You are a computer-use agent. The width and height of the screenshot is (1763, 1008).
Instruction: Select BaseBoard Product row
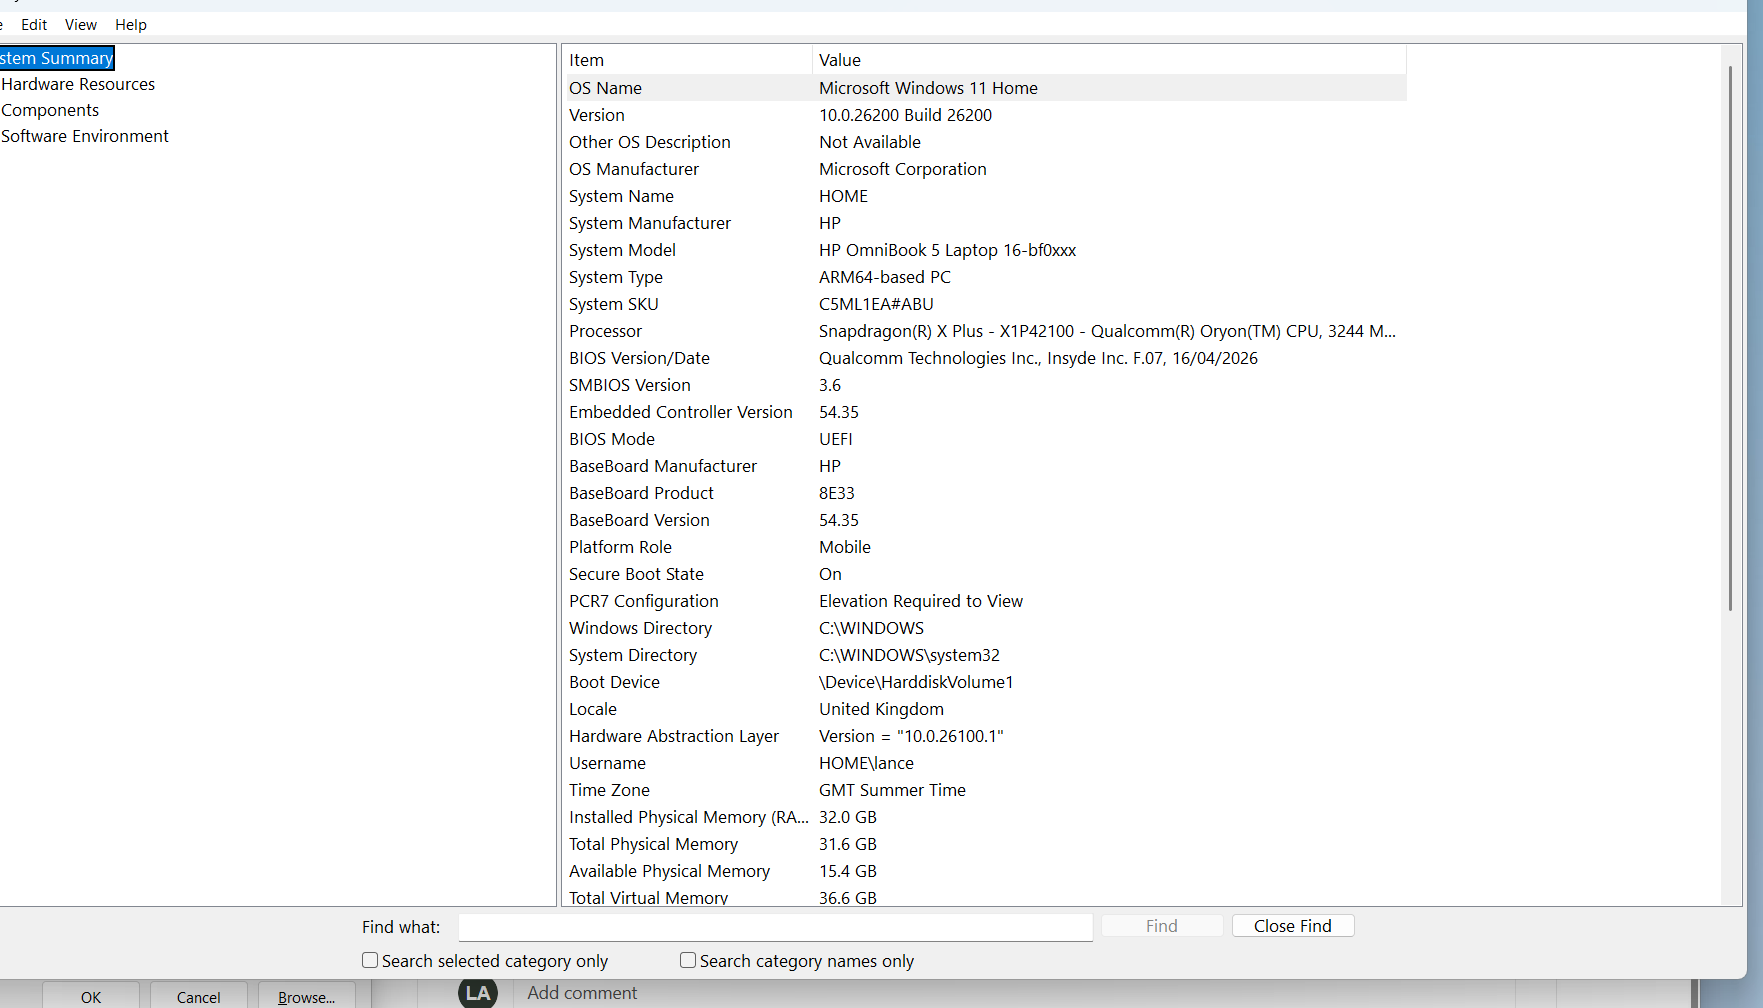pyautogui.click(x=986, y=493)
